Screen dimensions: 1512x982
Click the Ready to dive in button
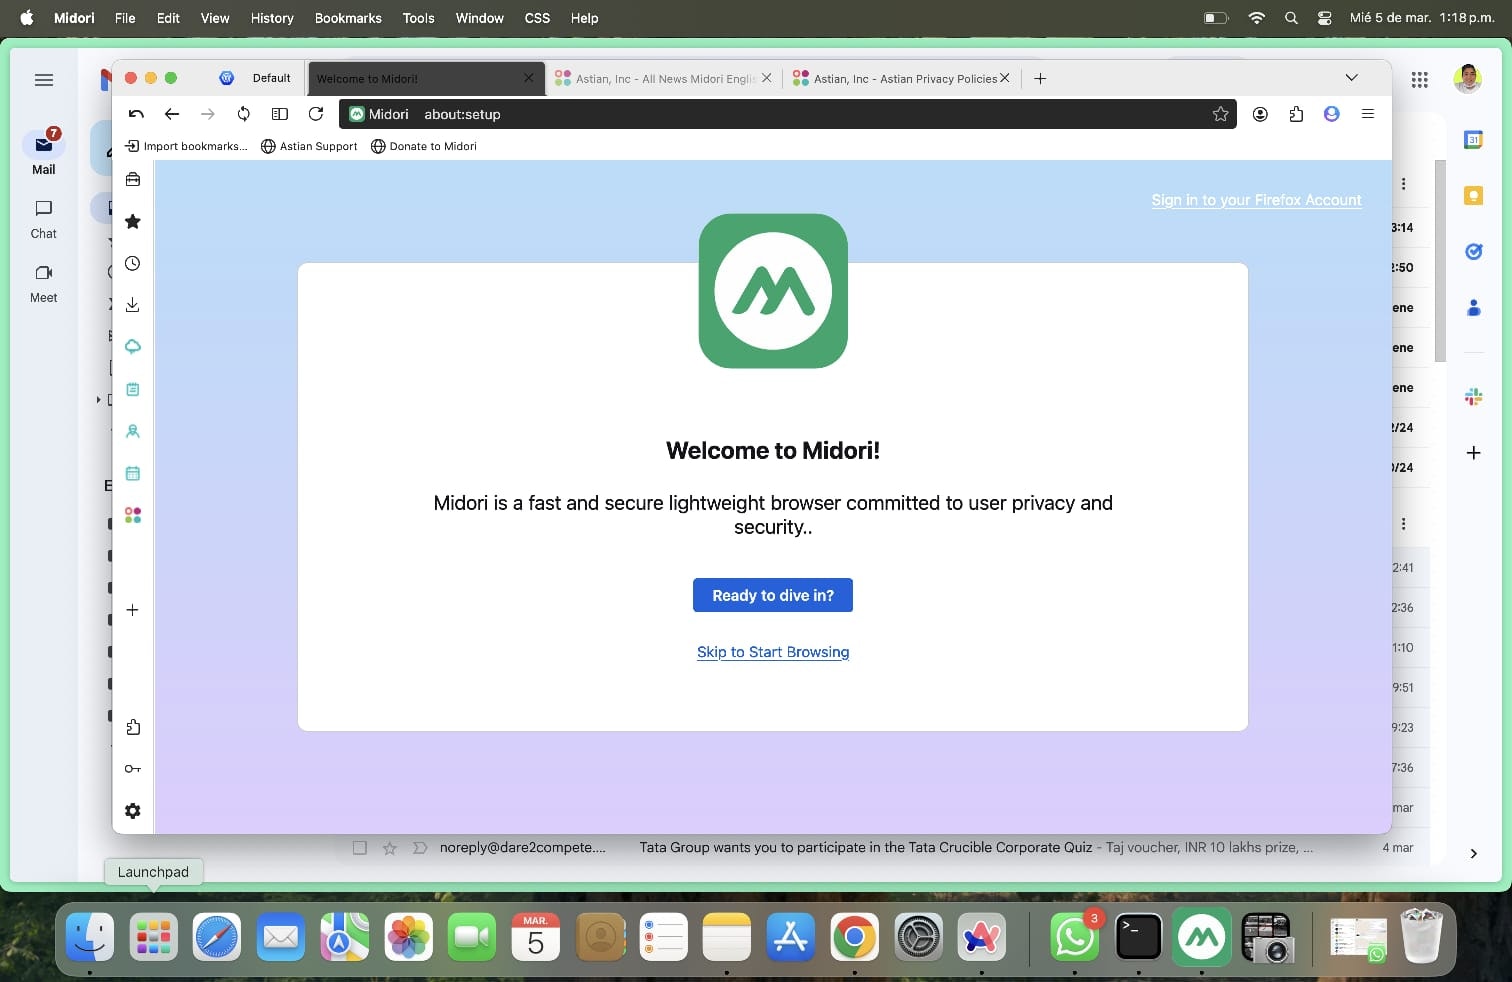coord(772,595)
